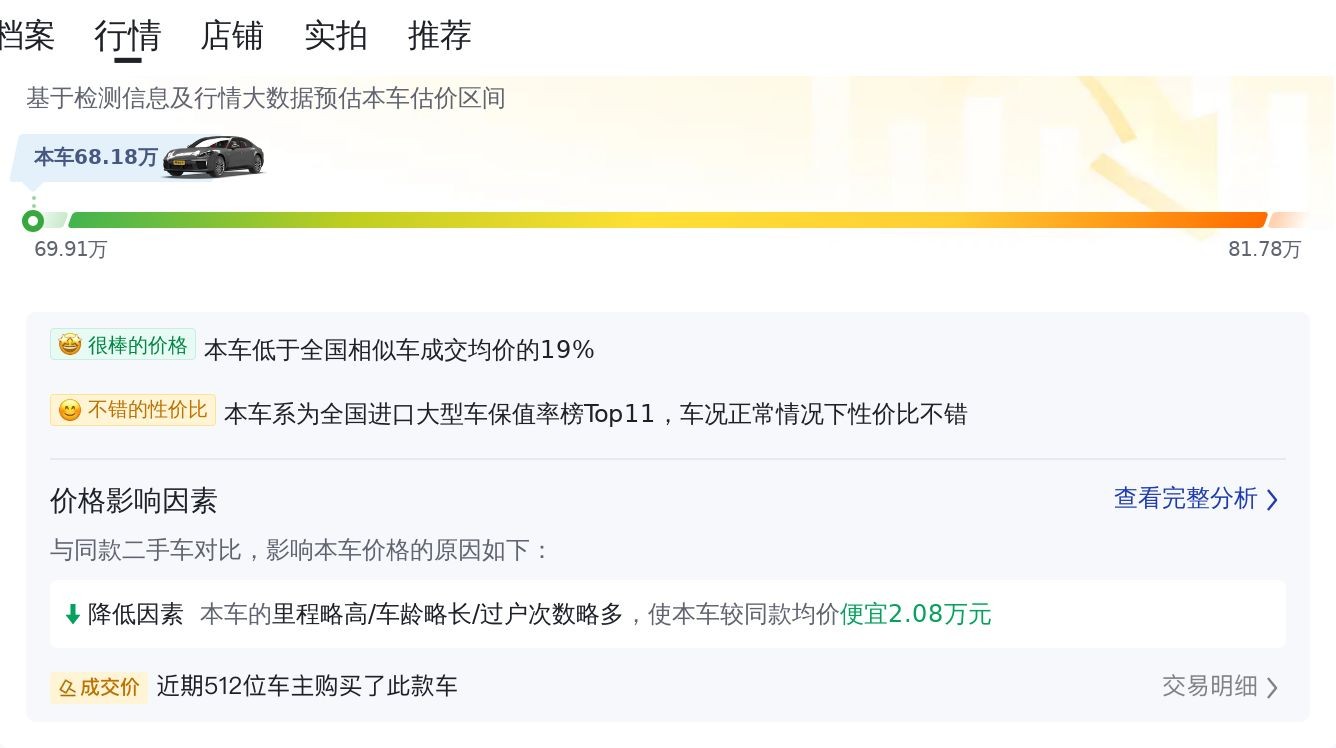Image resolution: width=1336 pixels, height=748 pixels.
Task: Open the 交易明细 text link
Action: 1209,686
